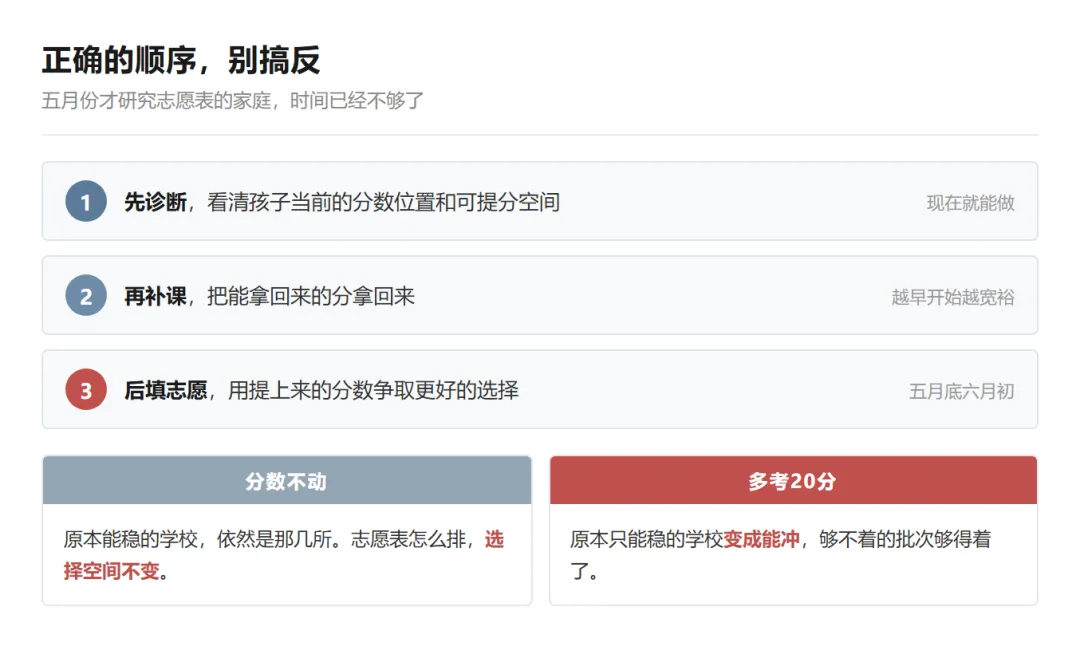
Task: Click the red step 3 number badge
Action: coord(86,390)
